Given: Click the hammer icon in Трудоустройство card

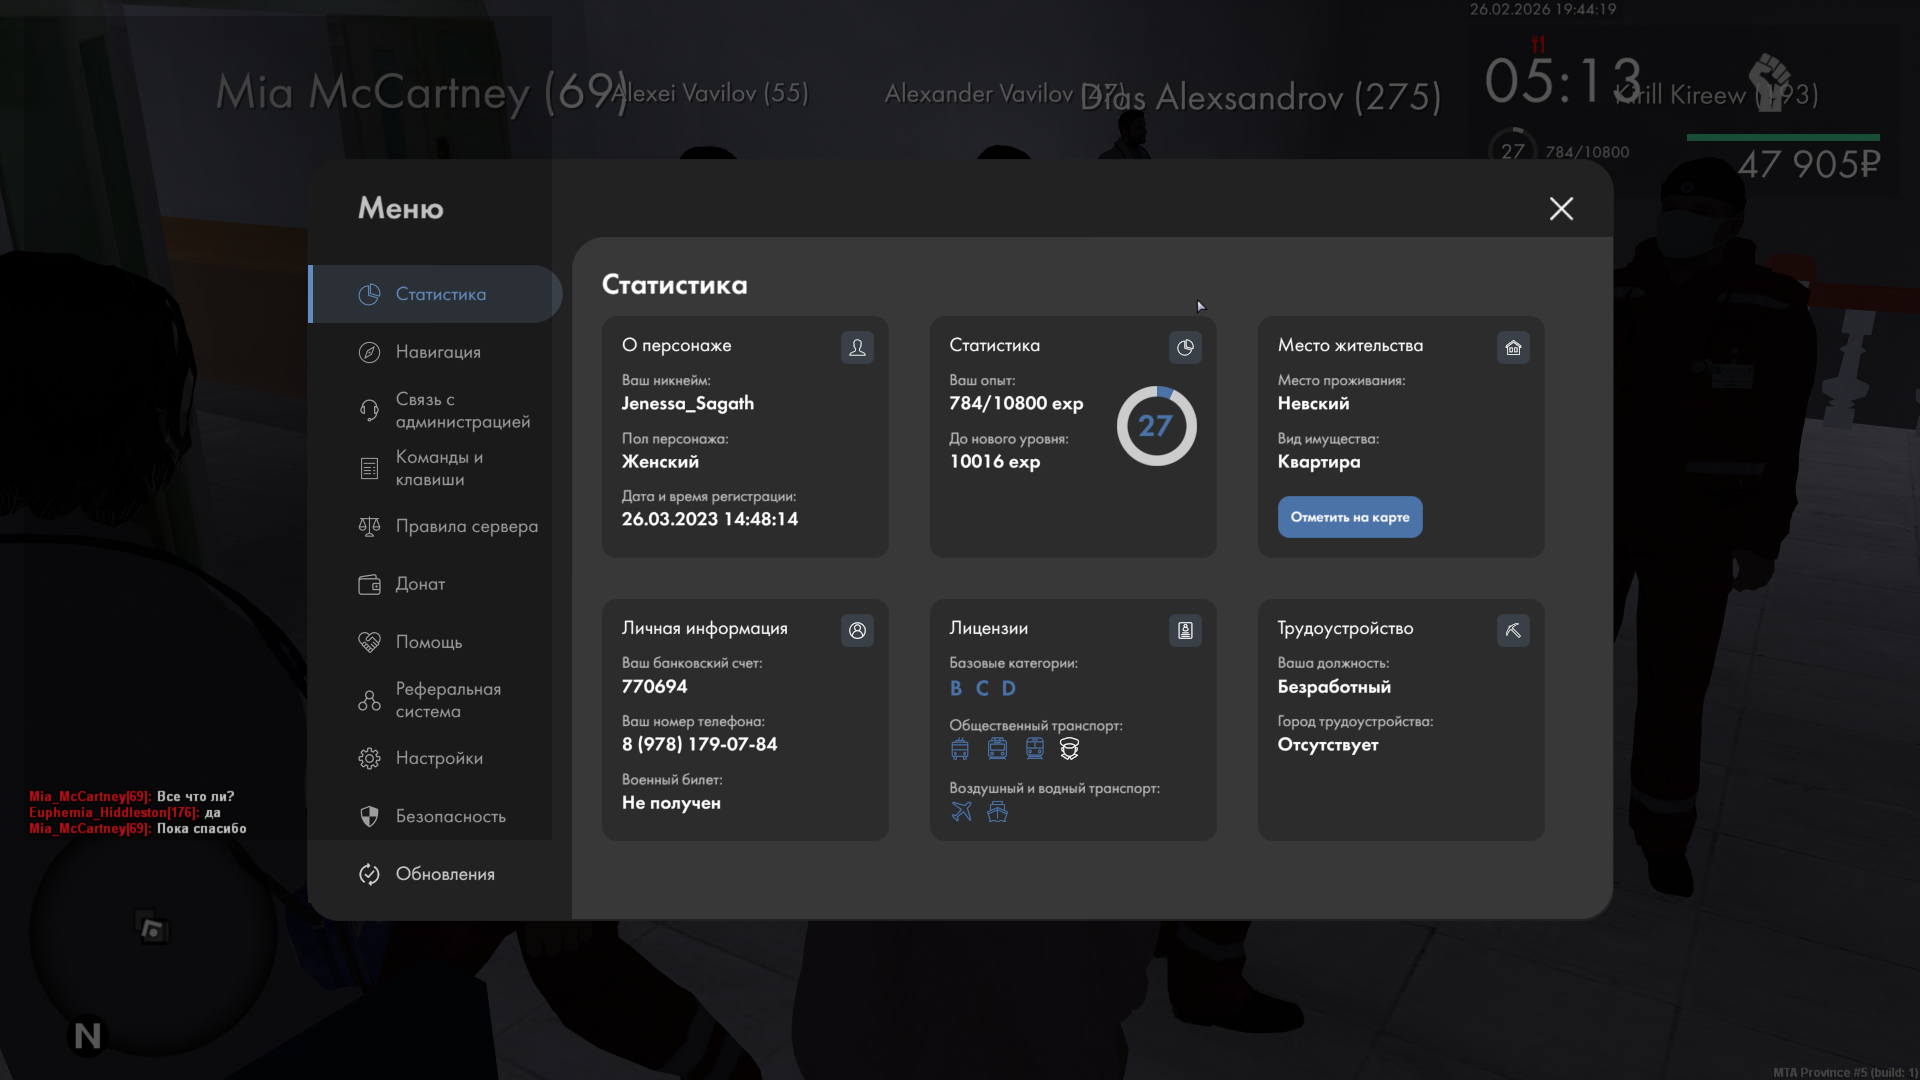Looking at the screenshot, I should pyautogui.click(x=1513, y=630).
